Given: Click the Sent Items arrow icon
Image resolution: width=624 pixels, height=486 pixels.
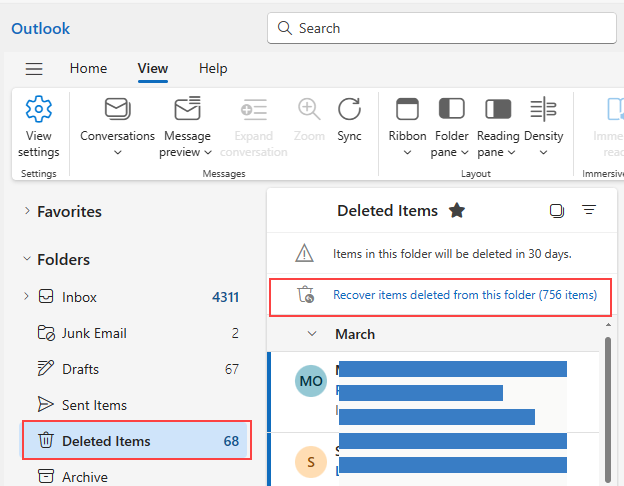Looking at the screenshot, I should (x=45, y=404).
